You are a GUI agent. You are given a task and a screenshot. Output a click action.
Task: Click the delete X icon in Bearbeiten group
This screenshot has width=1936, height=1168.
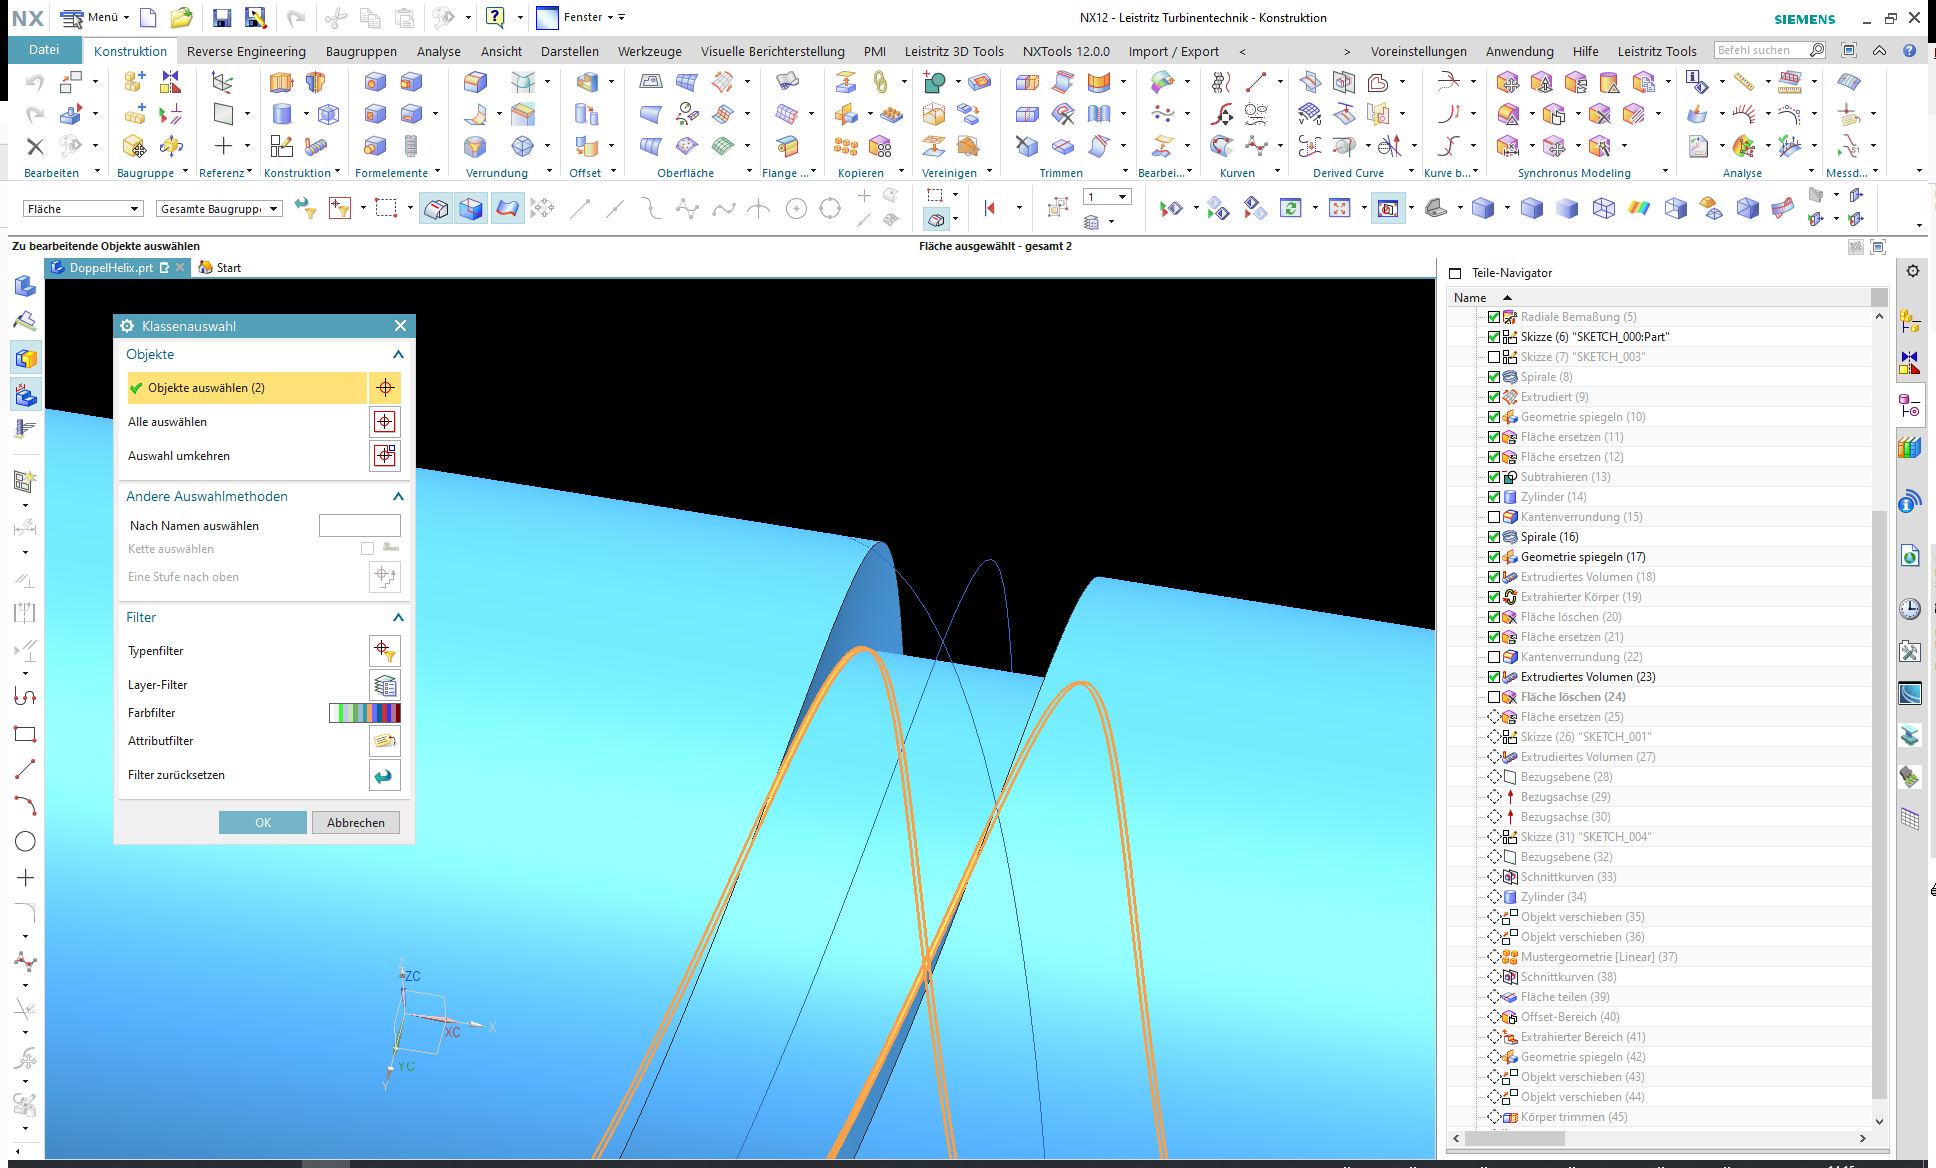pyautogui.click(x=35, y=147)
